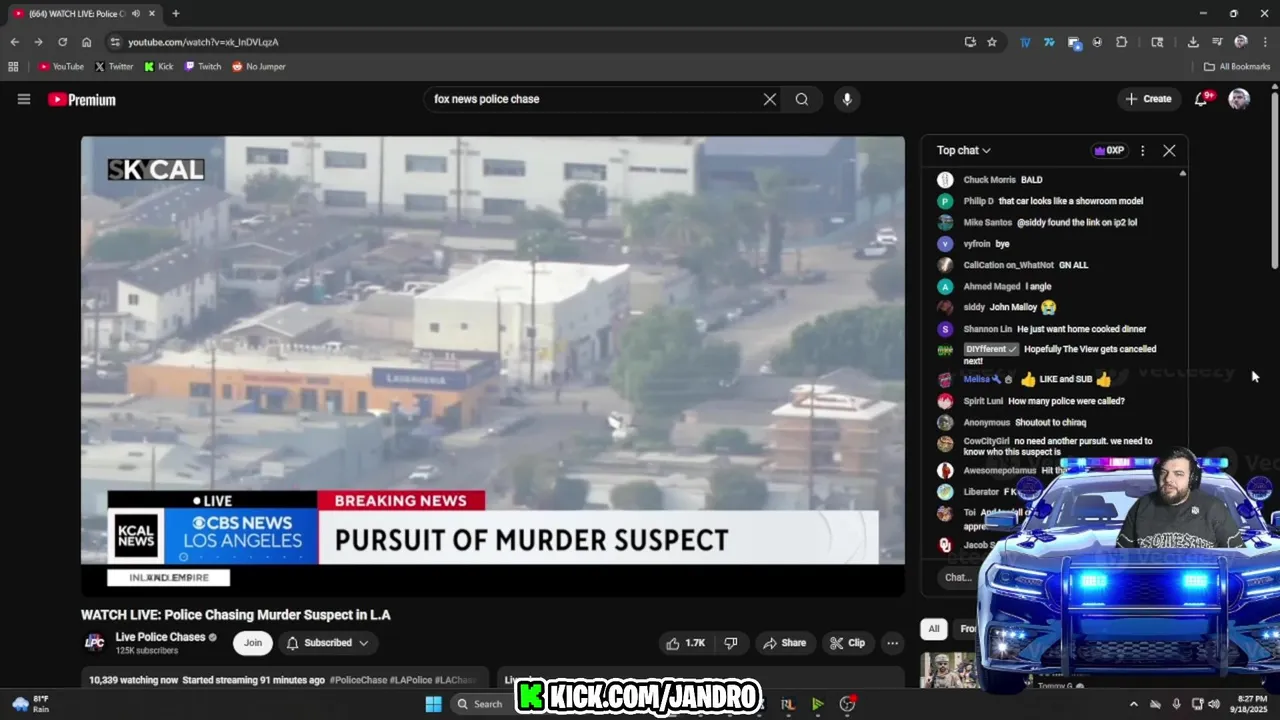Go to YouTube Premium home logo
The image size is (1280, 720).
(82, 99)
